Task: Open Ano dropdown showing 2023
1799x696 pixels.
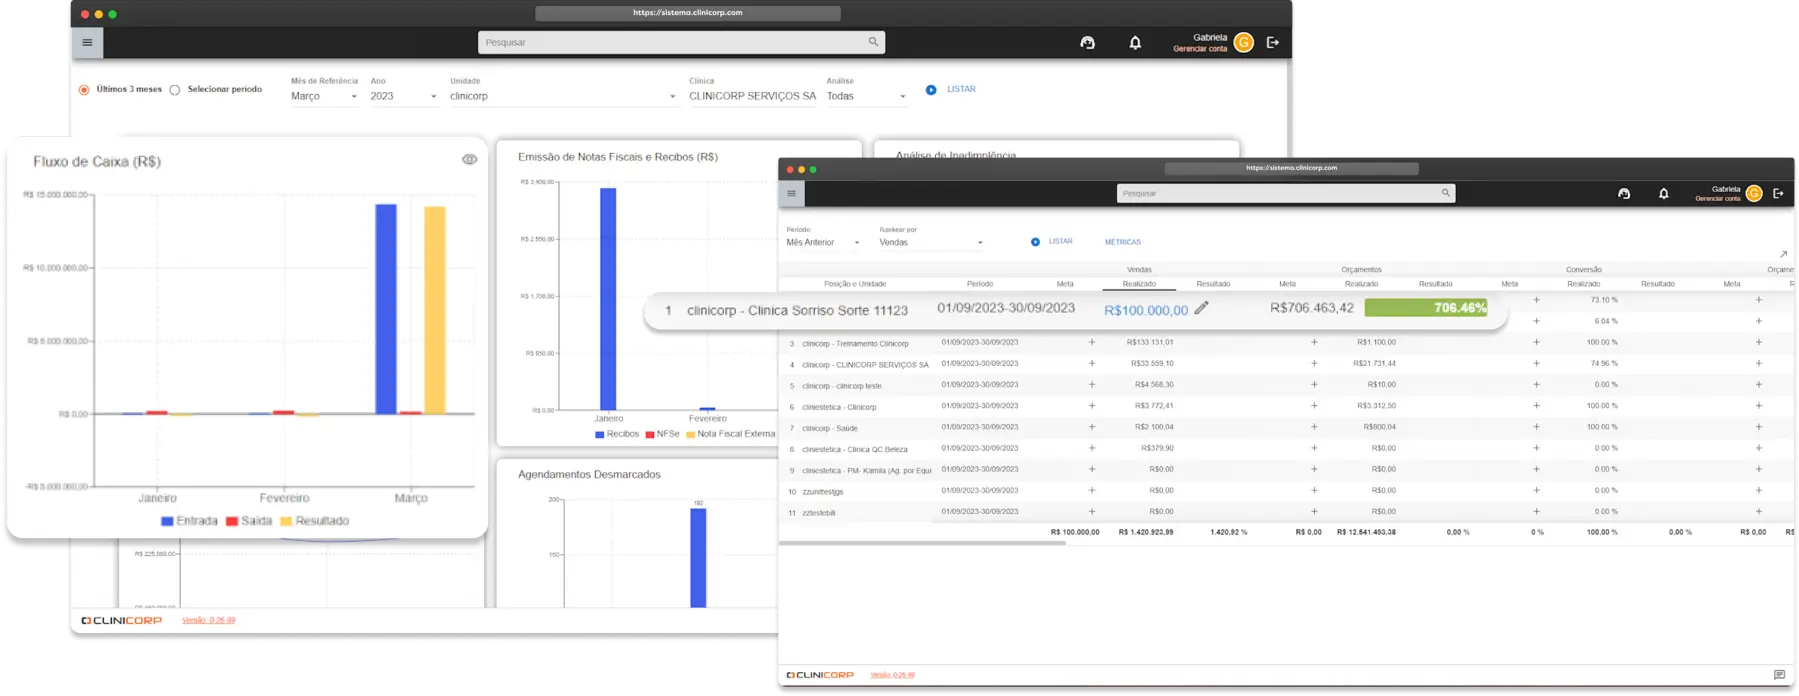Action: point(403,96)
